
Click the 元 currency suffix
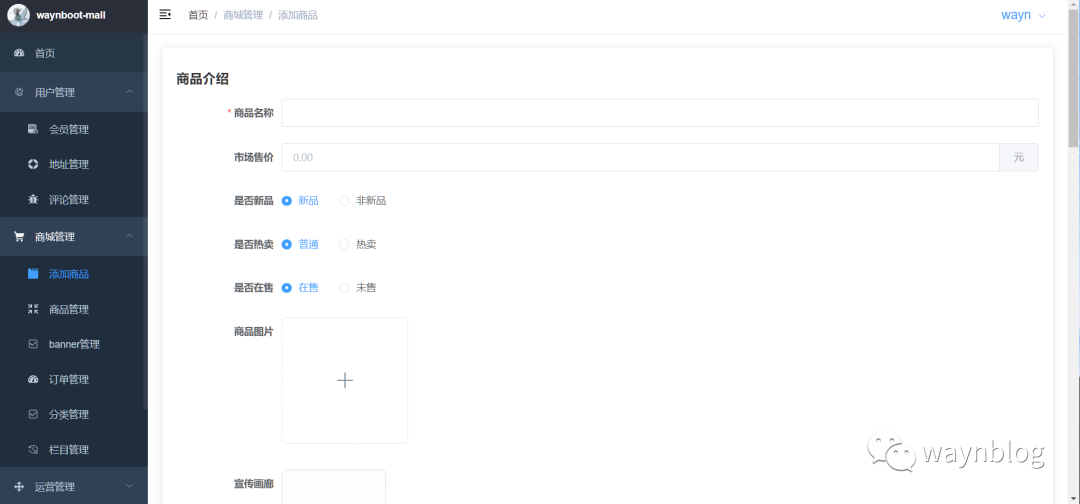click(x=1019, y=157)
